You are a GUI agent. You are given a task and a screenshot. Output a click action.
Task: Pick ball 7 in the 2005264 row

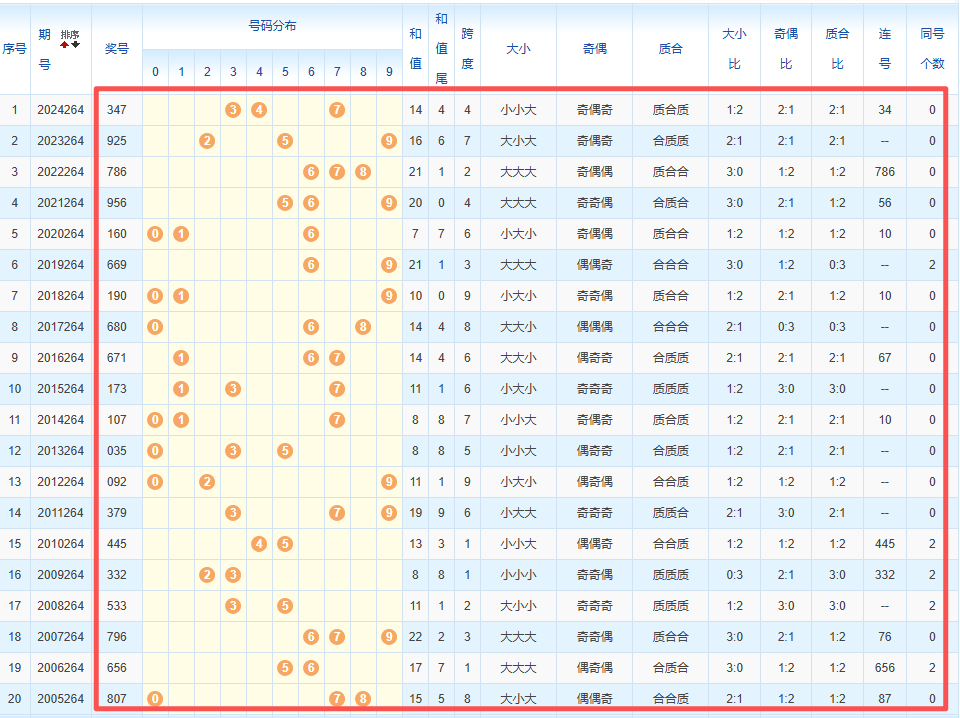pos(337,699)
